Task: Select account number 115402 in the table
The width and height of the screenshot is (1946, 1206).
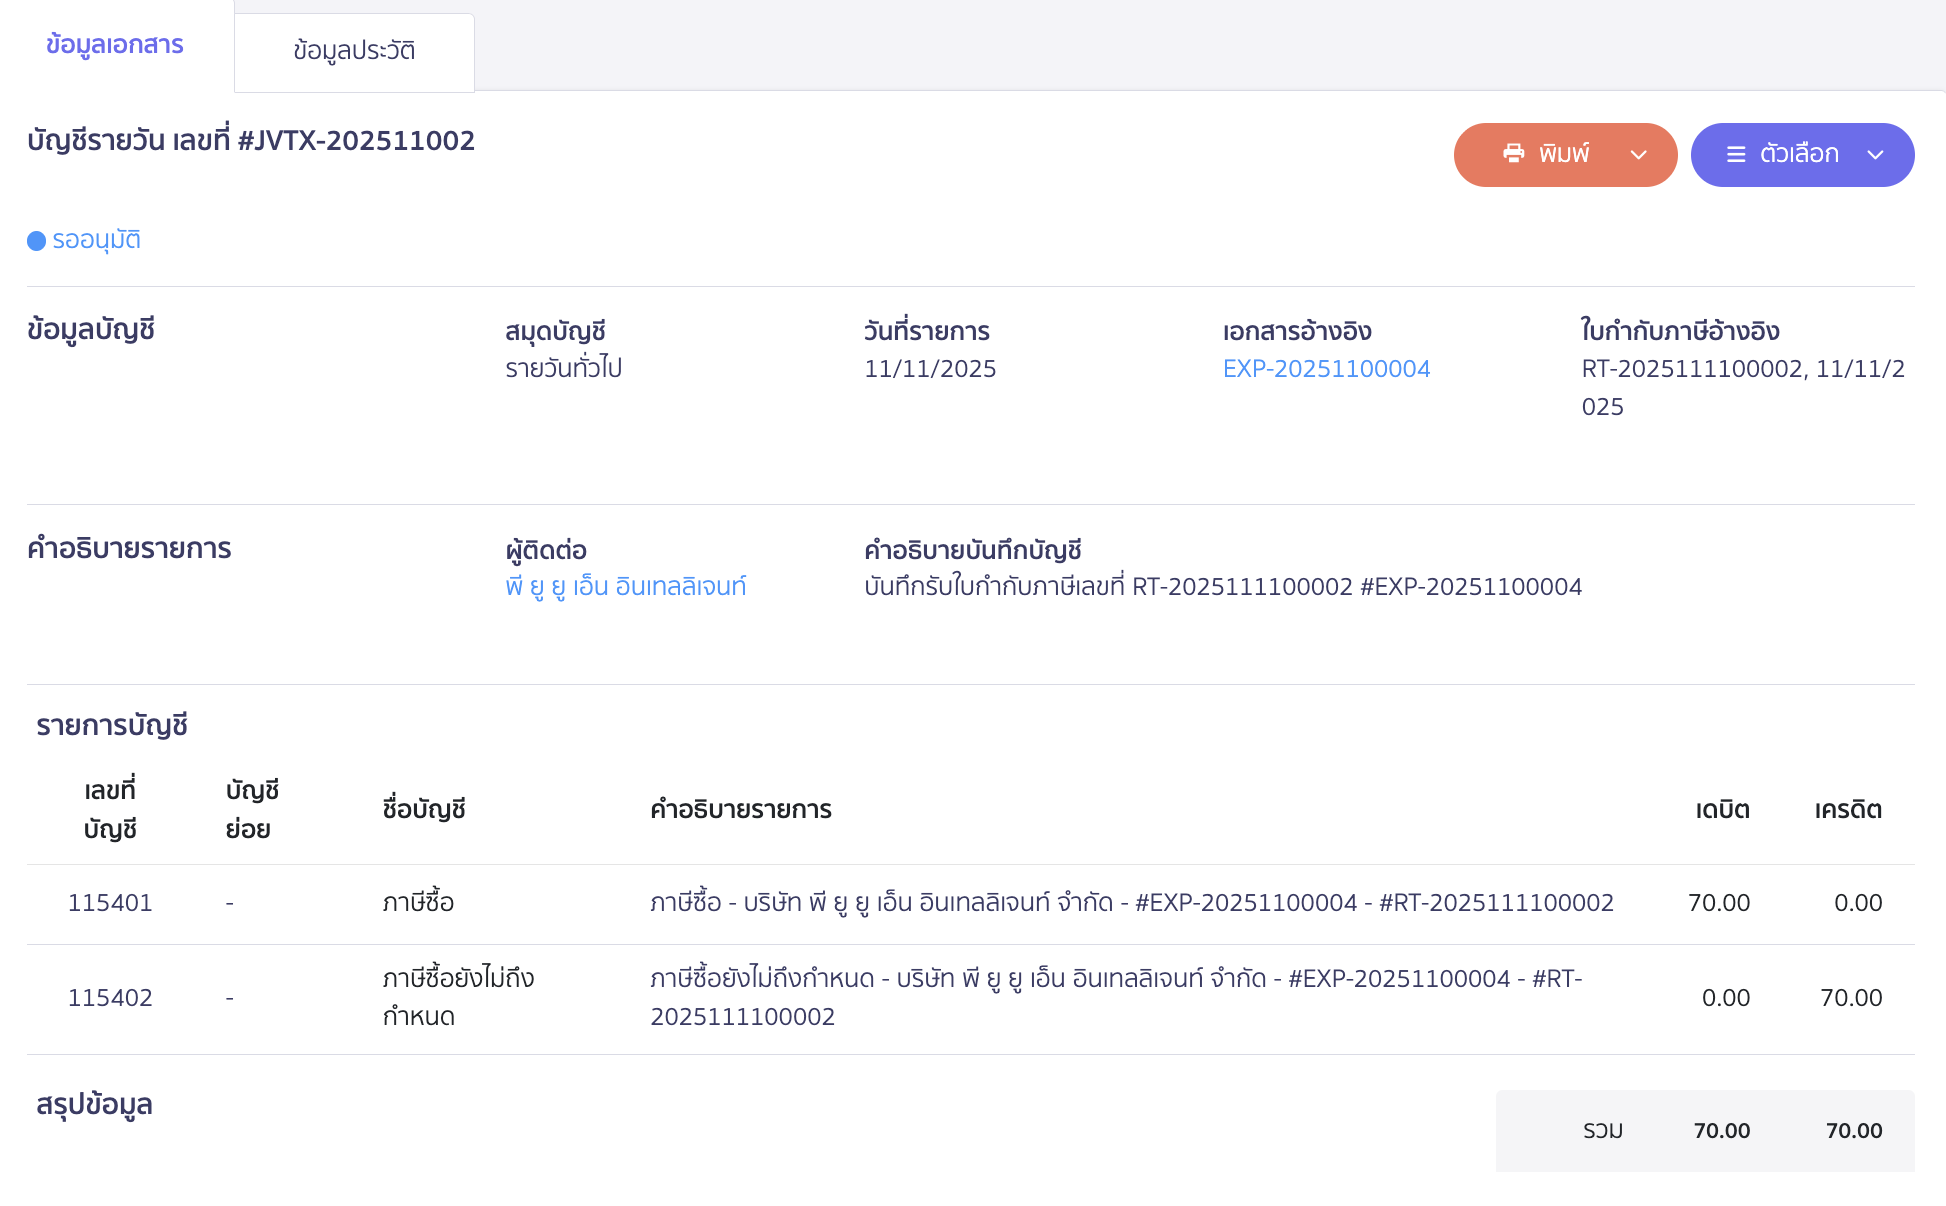Action: 110,998
